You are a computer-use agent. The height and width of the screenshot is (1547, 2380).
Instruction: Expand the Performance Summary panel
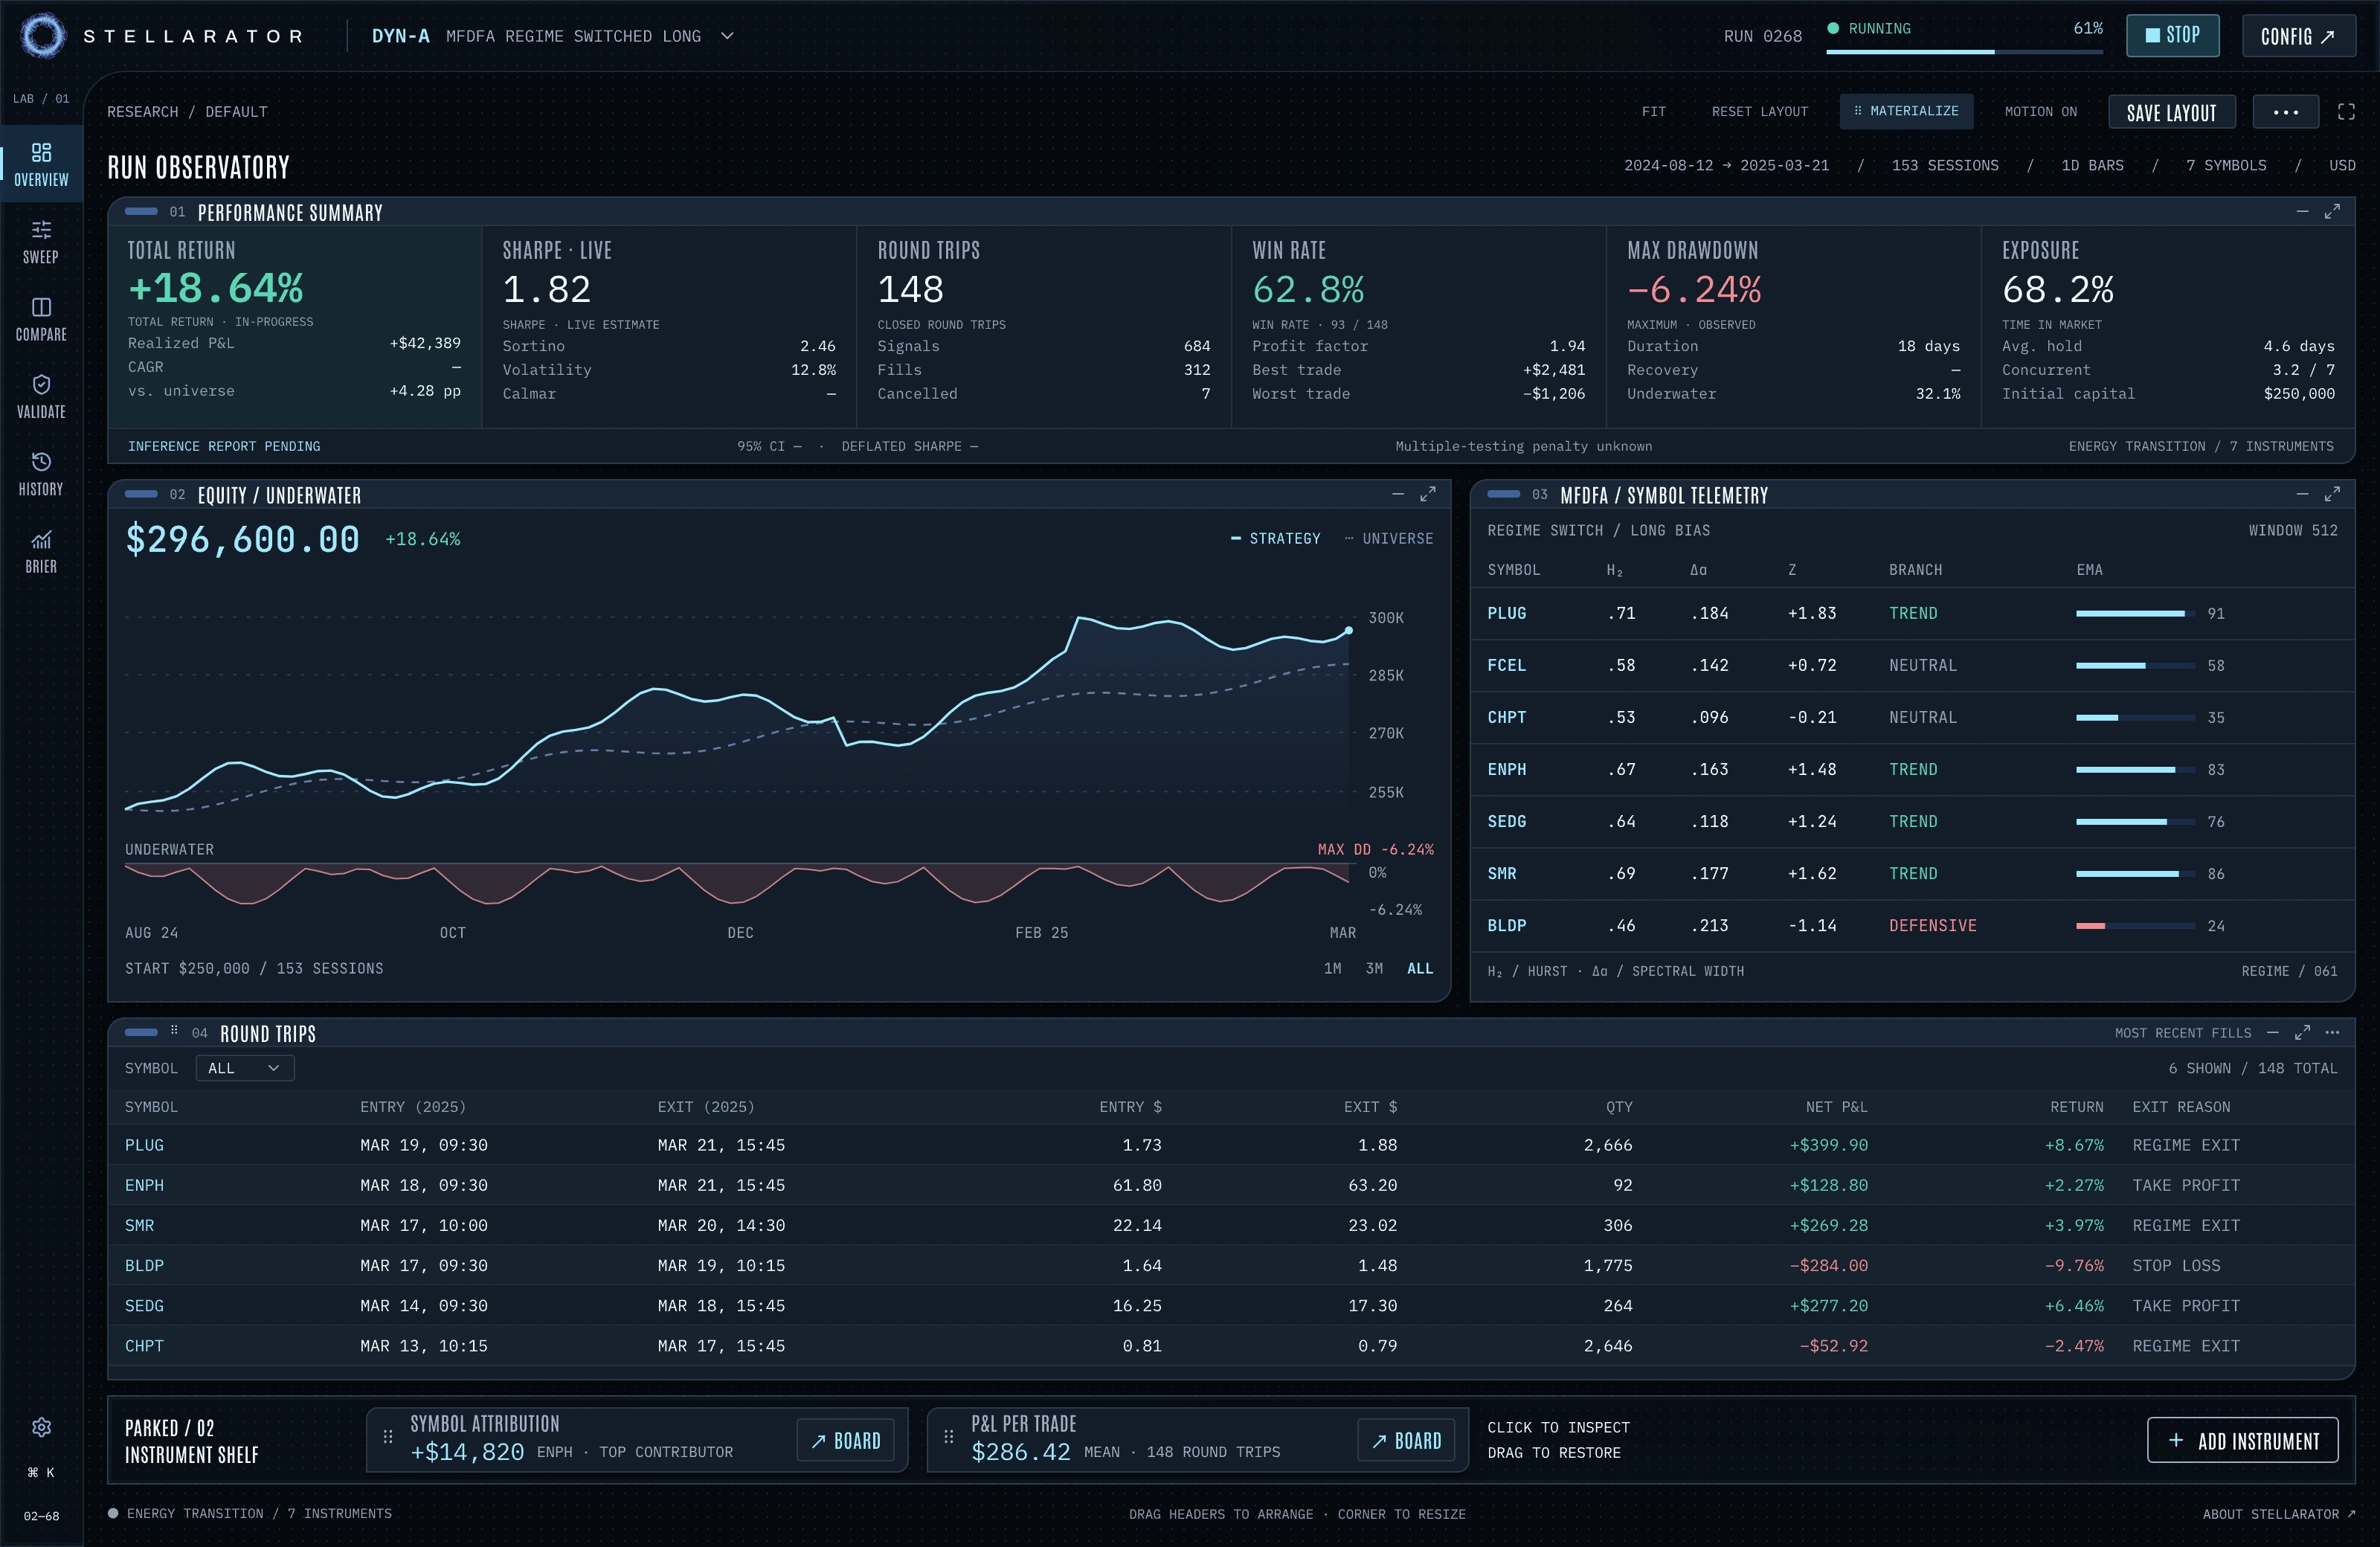pos(2332,212)
